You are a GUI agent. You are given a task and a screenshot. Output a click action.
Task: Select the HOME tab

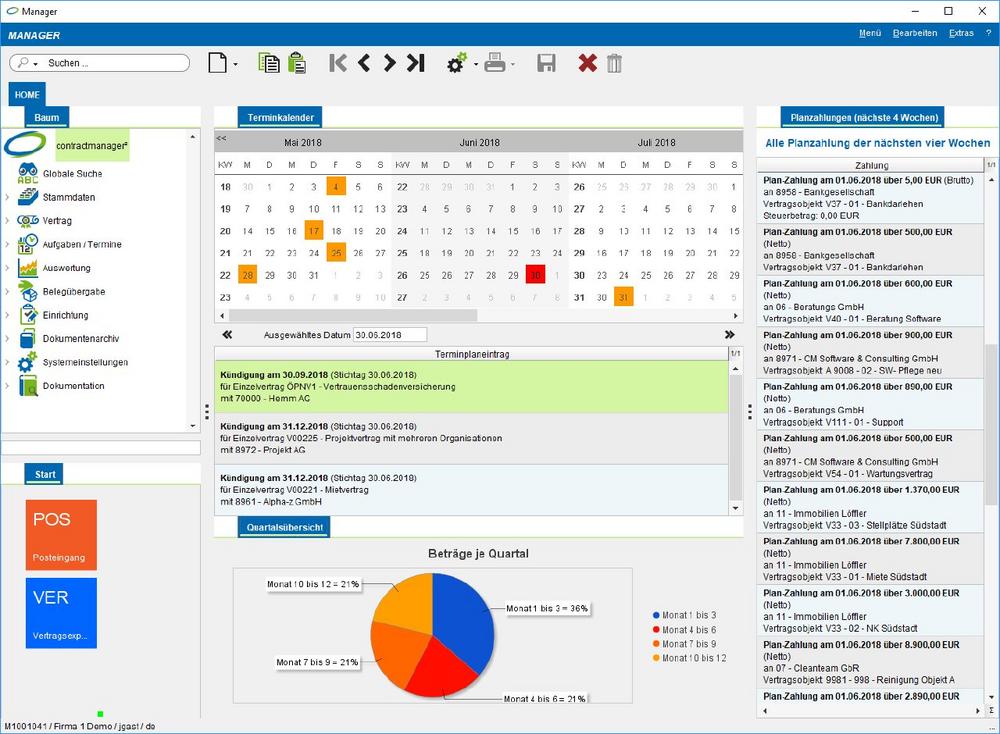27,94
